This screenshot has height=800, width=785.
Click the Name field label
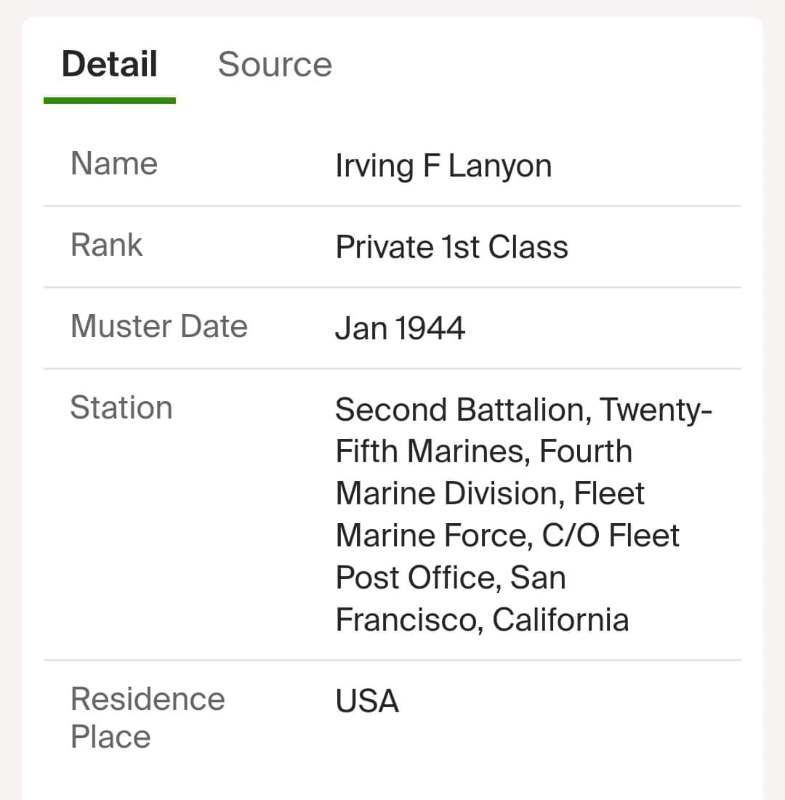(x=112, y=163)
